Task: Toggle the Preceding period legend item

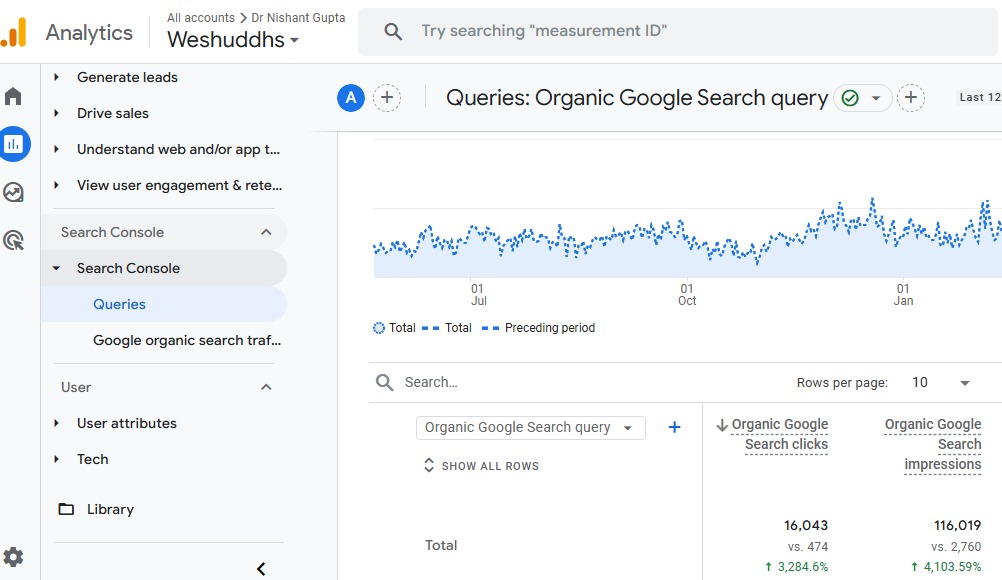Action: point(539,328)
